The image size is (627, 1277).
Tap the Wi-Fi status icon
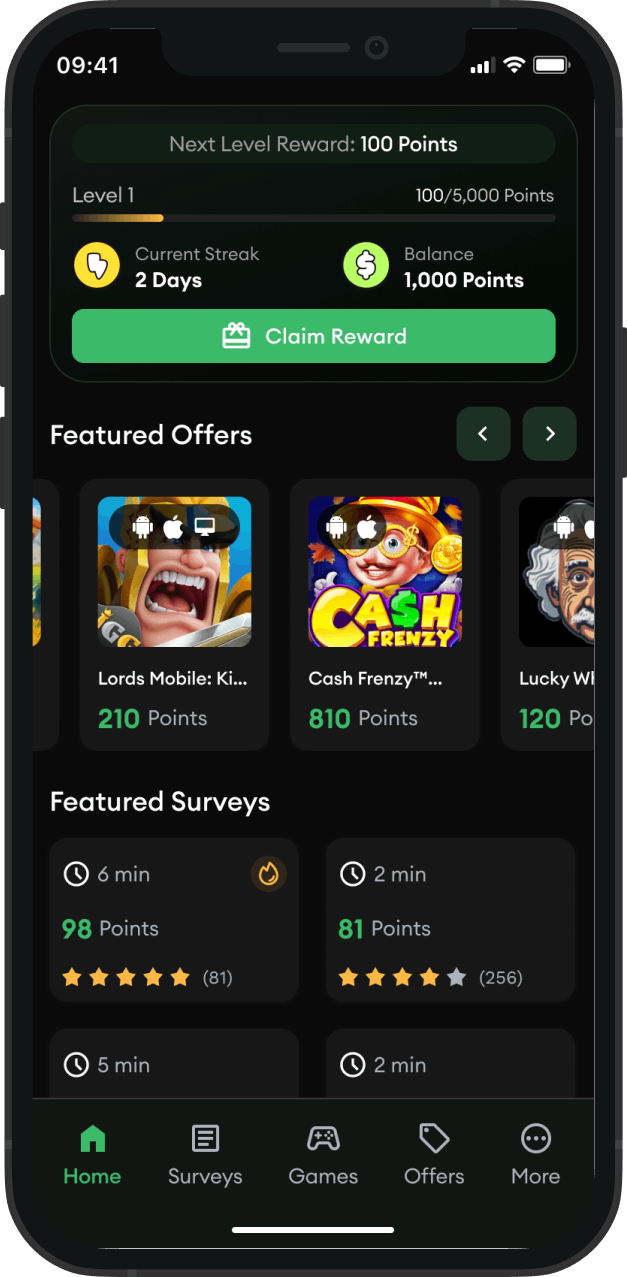coord(514,65)
